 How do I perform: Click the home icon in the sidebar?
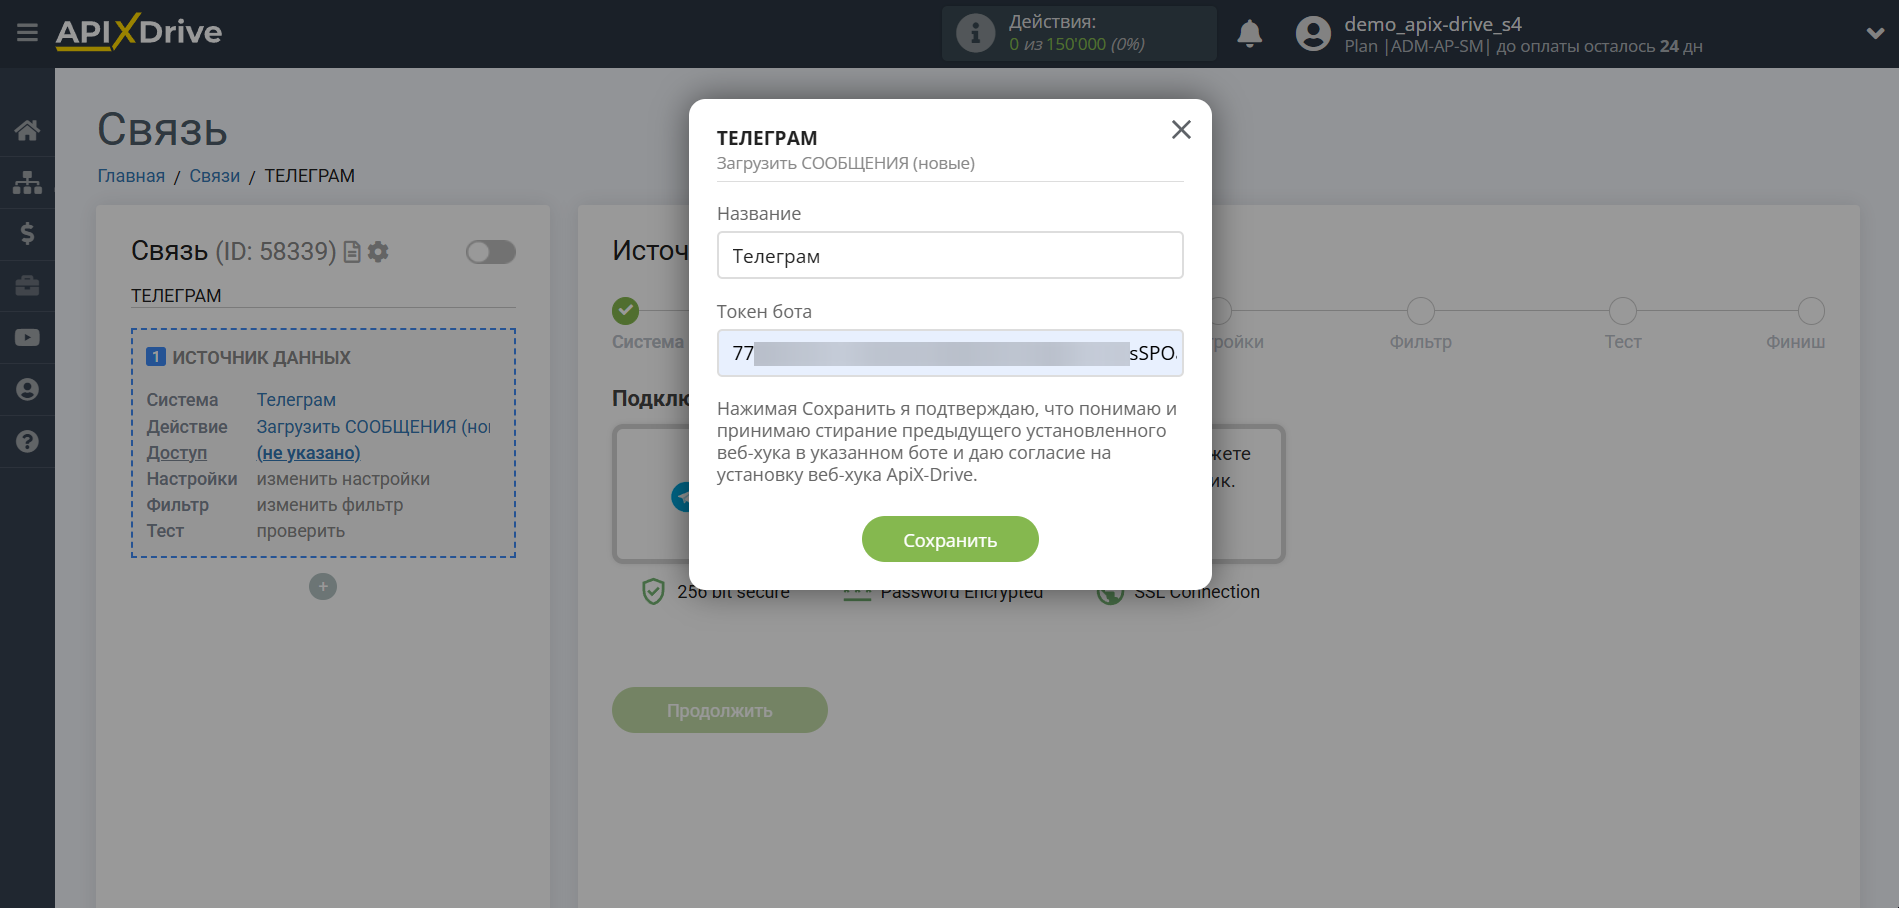click(x=27, y=130)
